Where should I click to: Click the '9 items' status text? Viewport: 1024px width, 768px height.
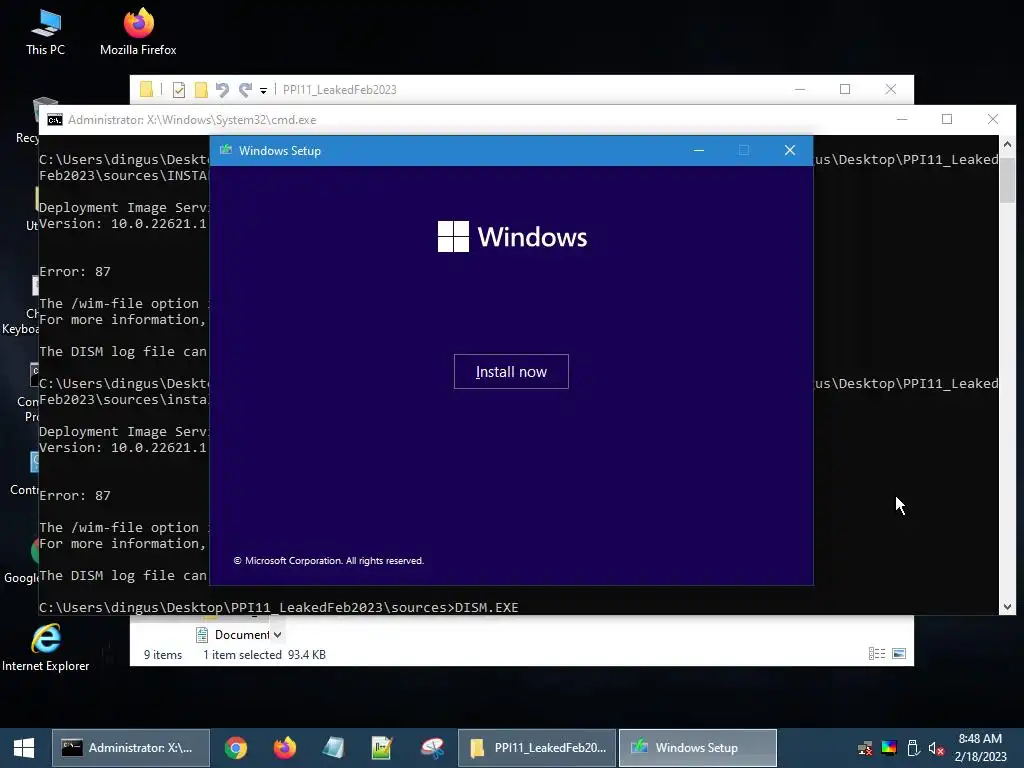tap(163, 654)
